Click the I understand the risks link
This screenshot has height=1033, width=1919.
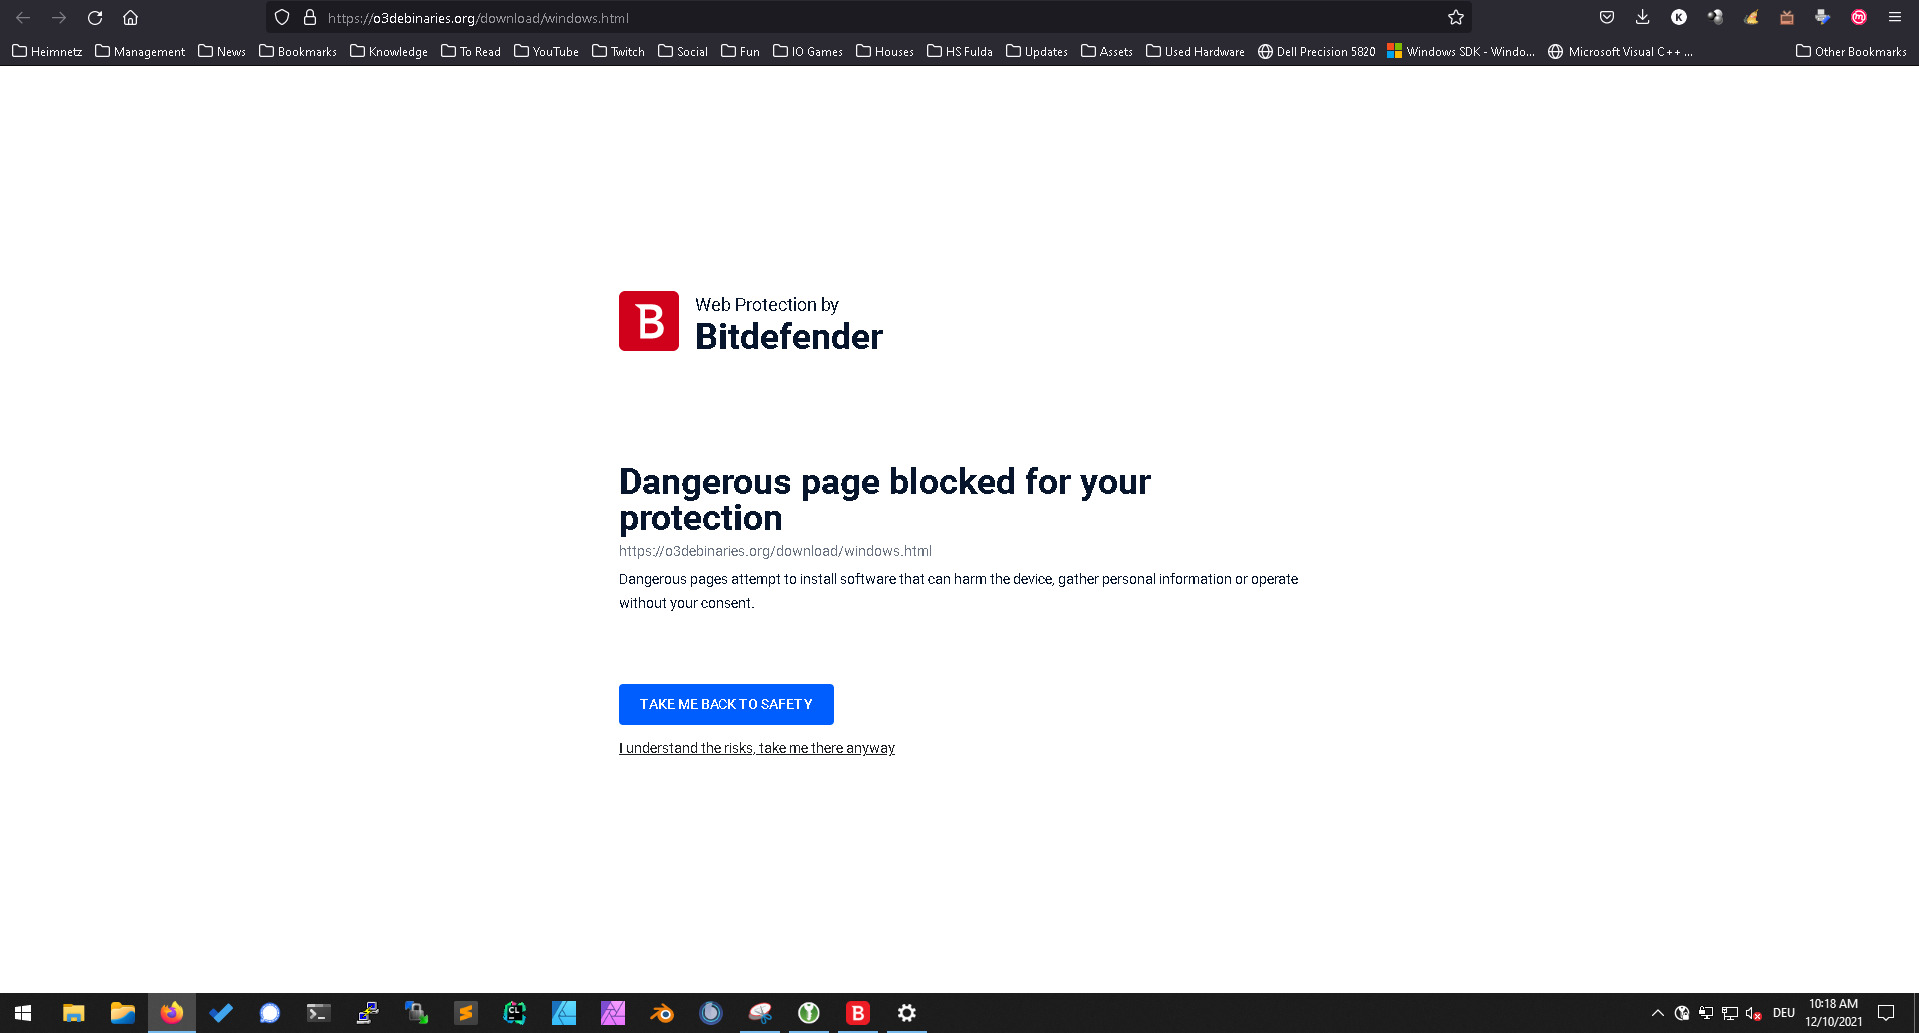(x=756, y=748)
